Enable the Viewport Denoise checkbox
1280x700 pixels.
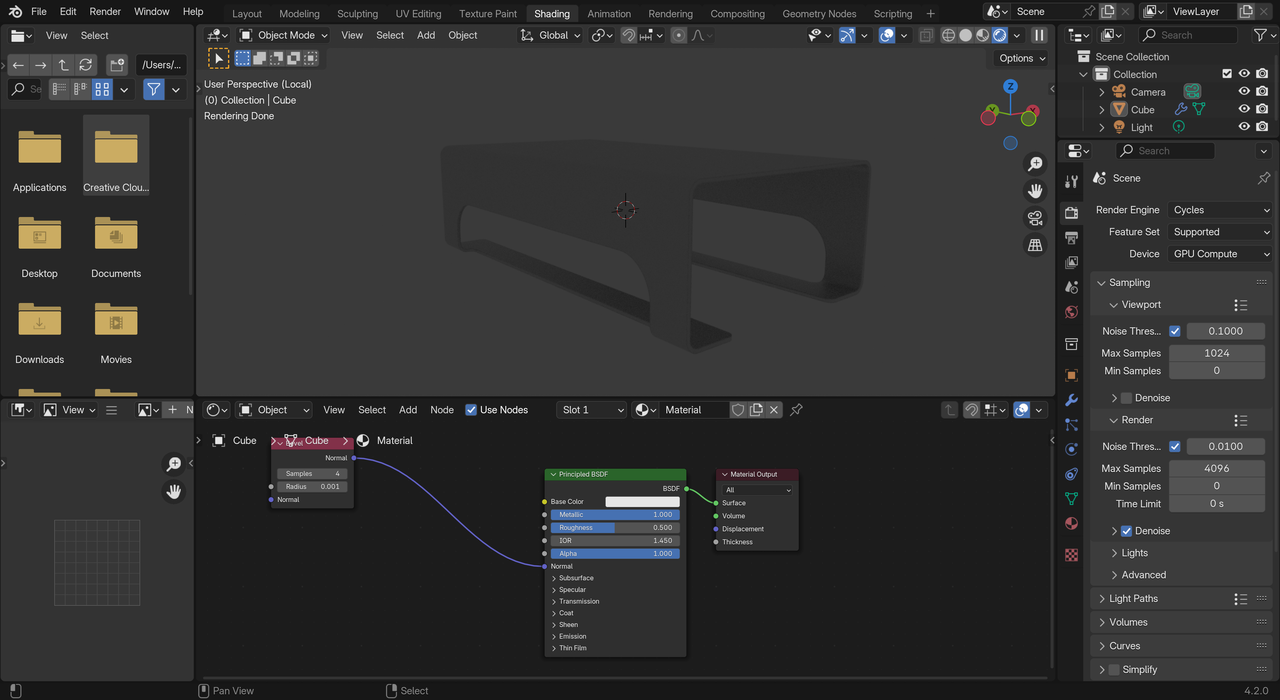[1127, 398]
